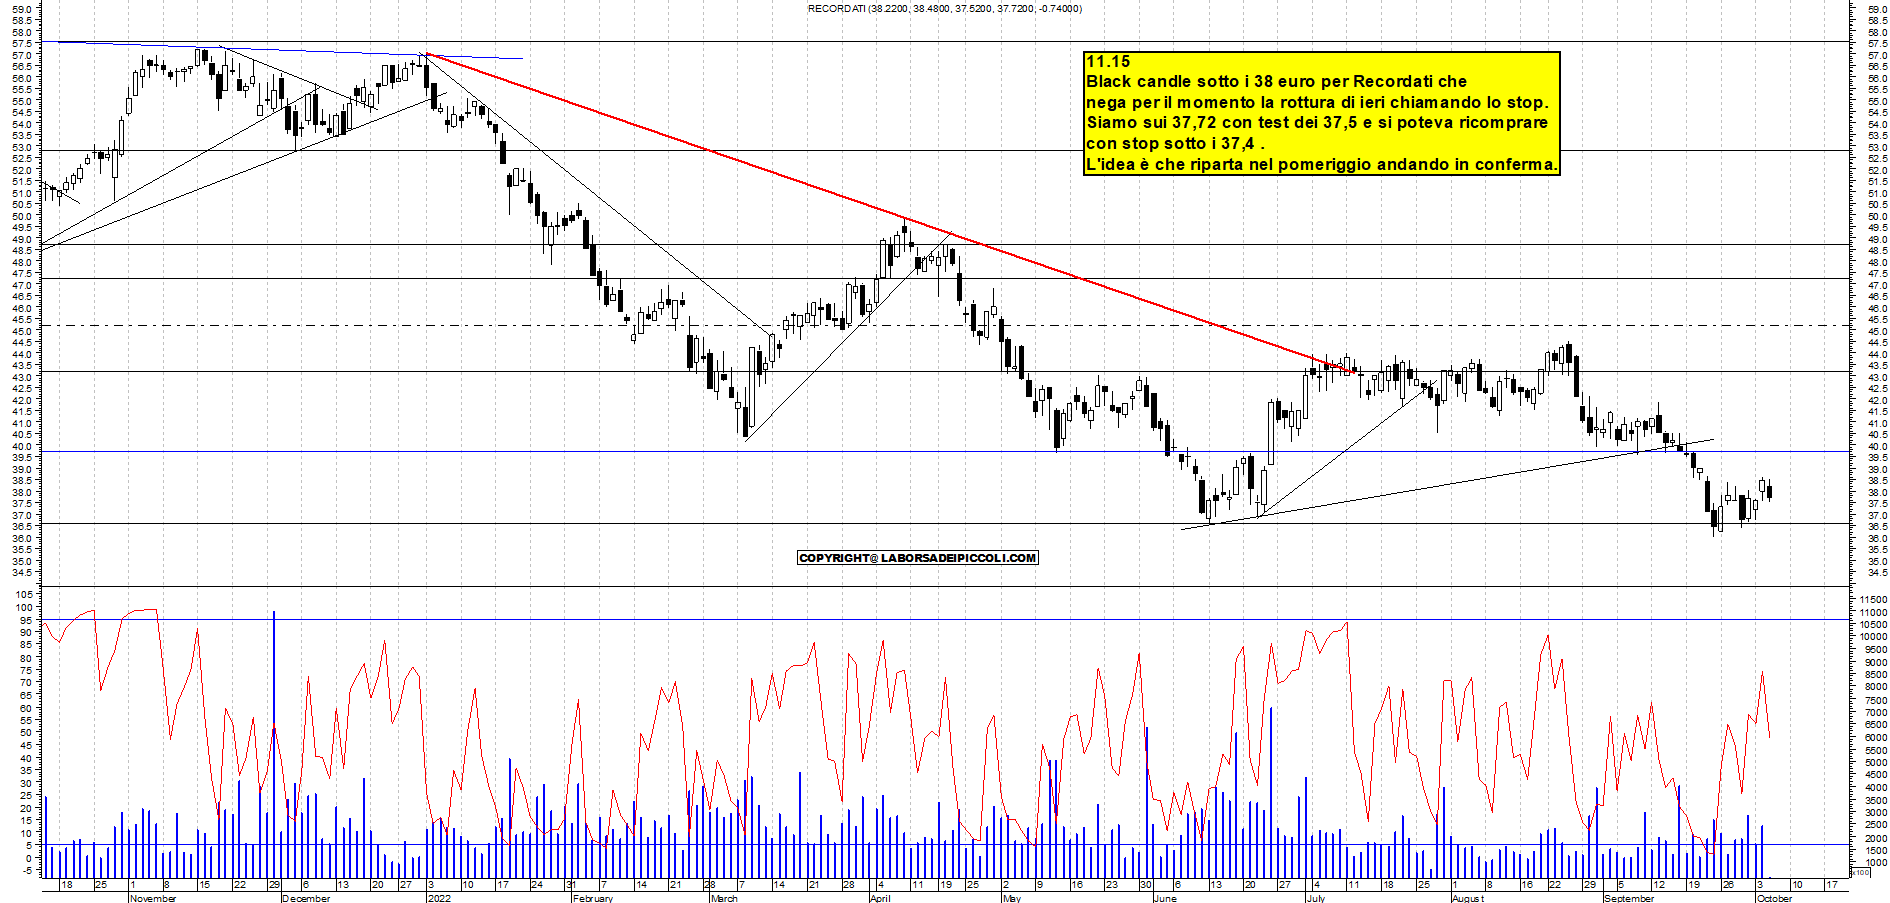Click the '11.15' time heading in yellow note
This screenshot has height=903, width=1890.
click(x=1108, y=62)
